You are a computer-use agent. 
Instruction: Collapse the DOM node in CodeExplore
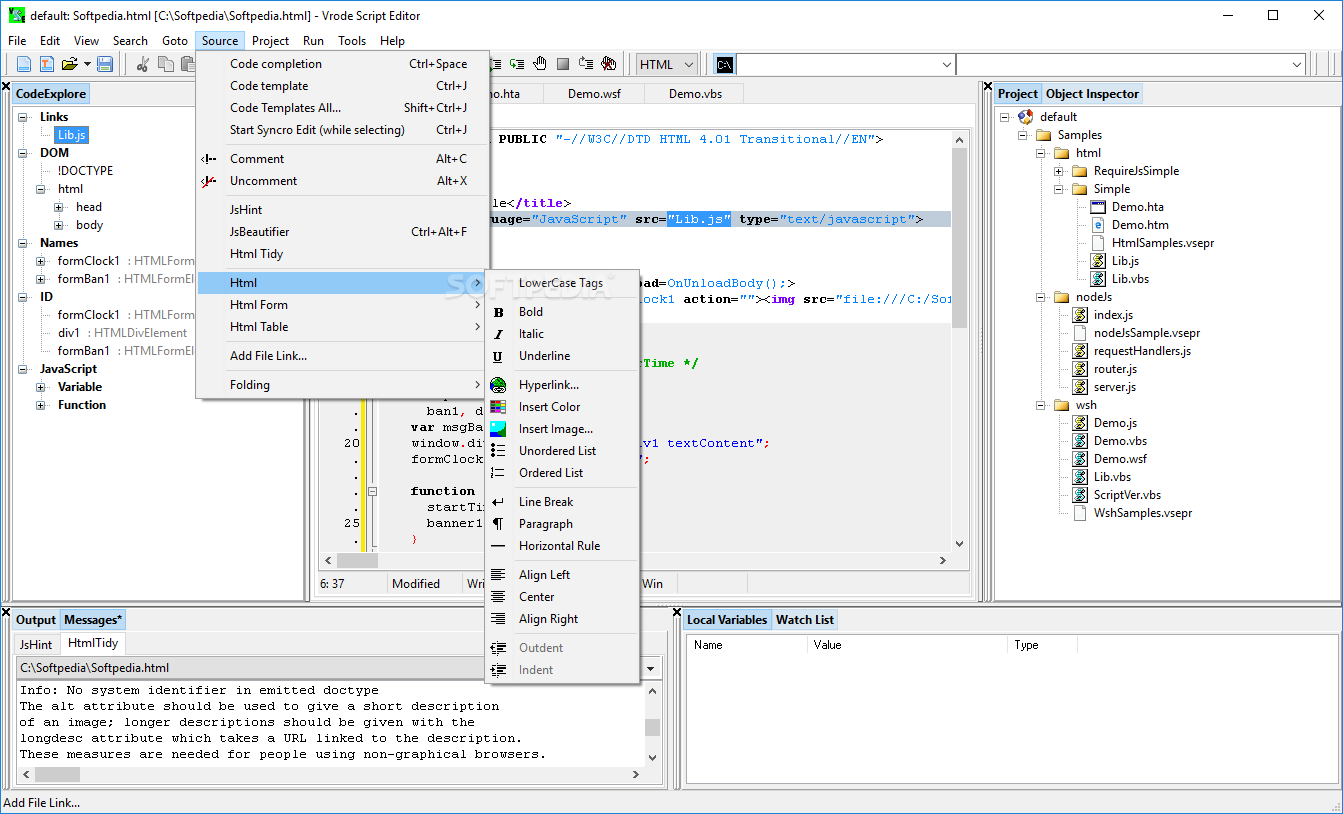(23, 153)
